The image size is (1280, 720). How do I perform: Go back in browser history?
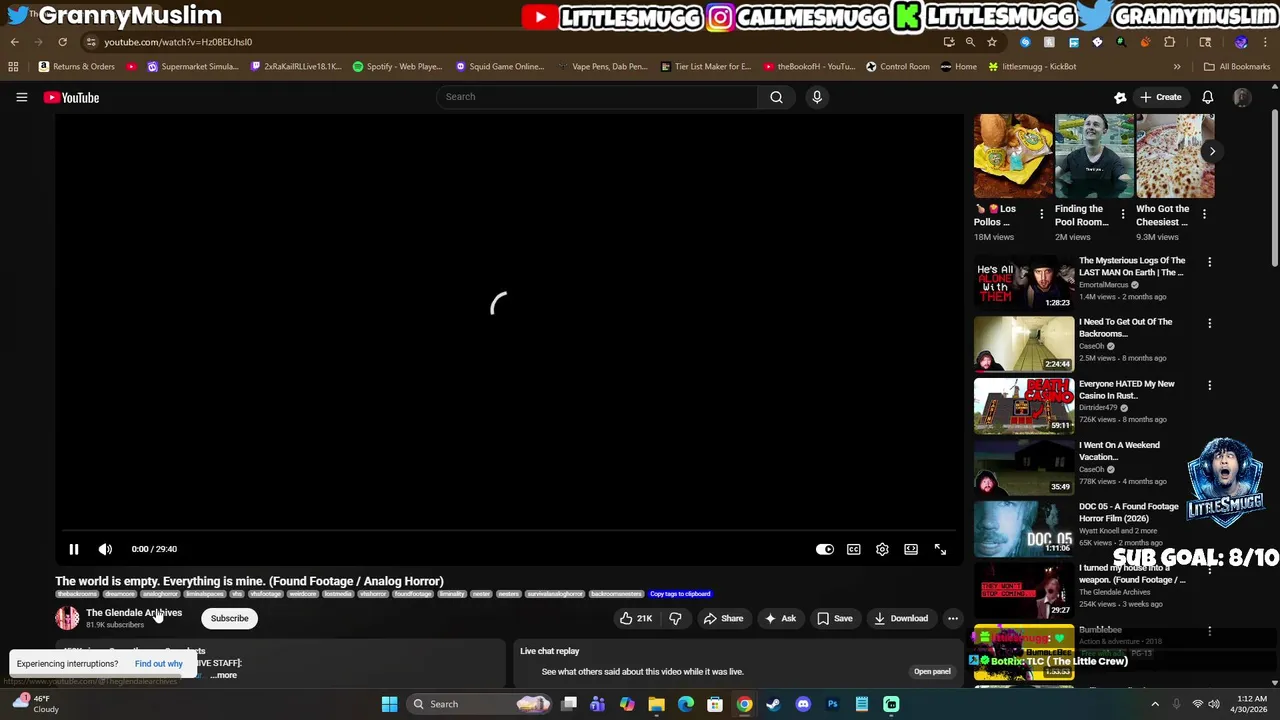(14, 42)
